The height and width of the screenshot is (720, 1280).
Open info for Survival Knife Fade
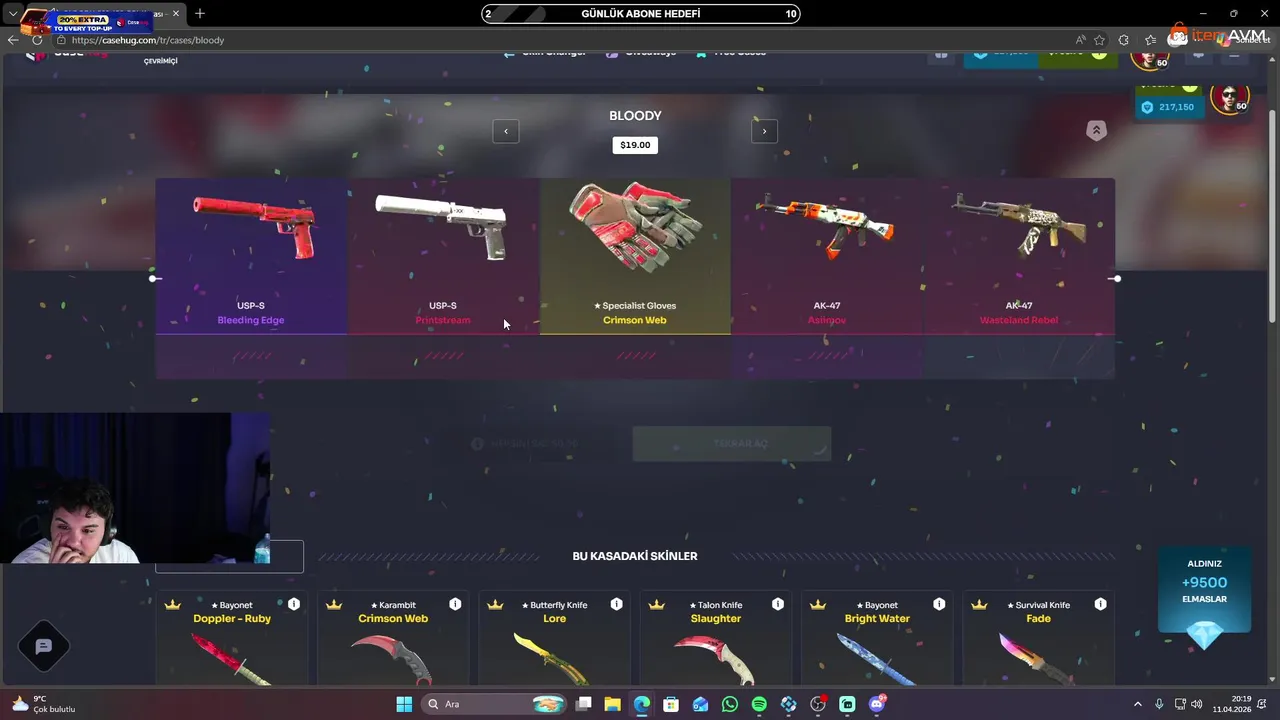1100,604
